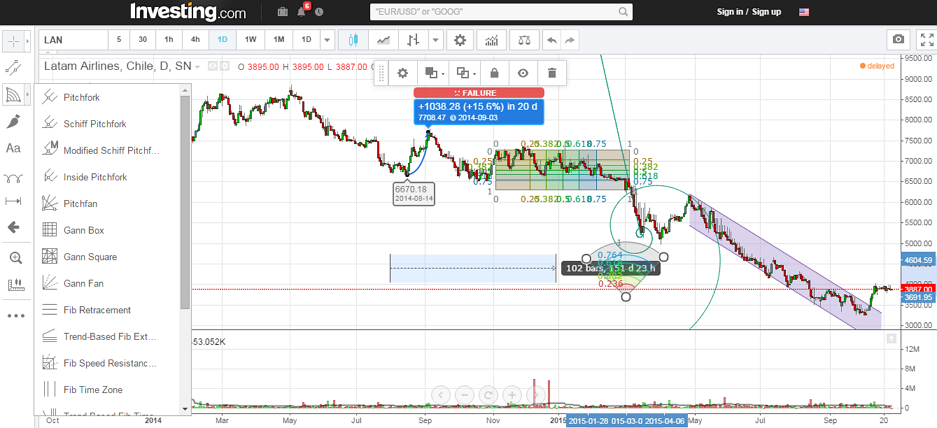Image resolution: width=937 pixels, height=428 pixels.
Task: Select the trend line drawing tool
Action: 13,67
